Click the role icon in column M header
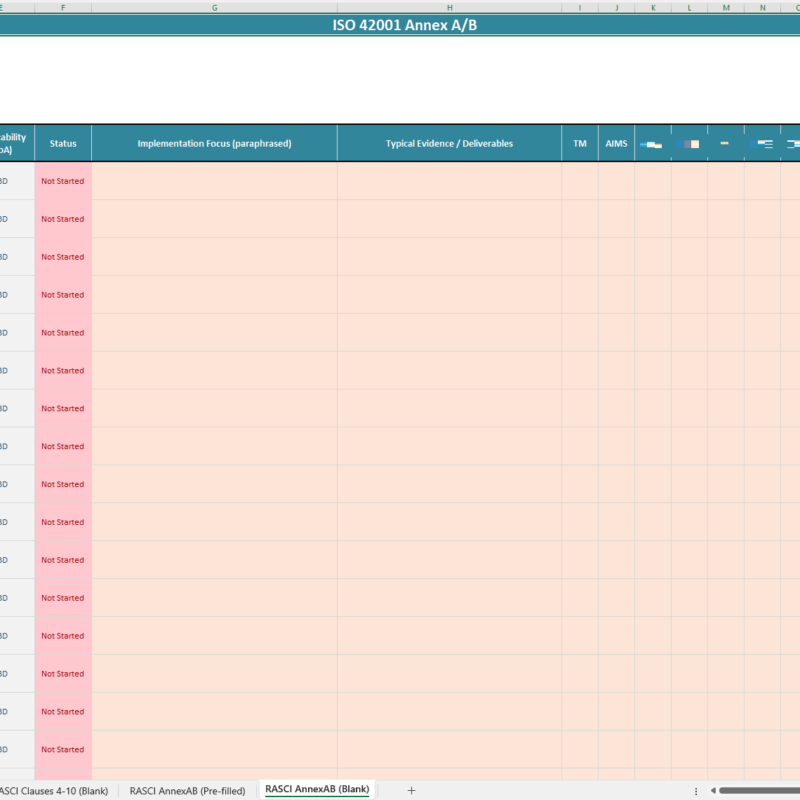This screenshot has height=800, width=800. pyautogui.click(x=724, y=143)
